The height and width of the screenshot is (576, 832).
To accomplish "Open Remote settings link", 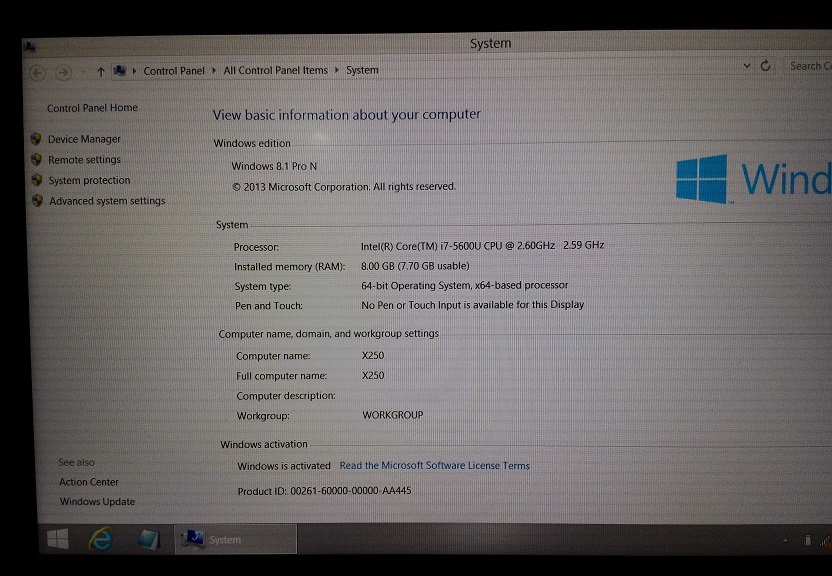I will tap(84, 160).
